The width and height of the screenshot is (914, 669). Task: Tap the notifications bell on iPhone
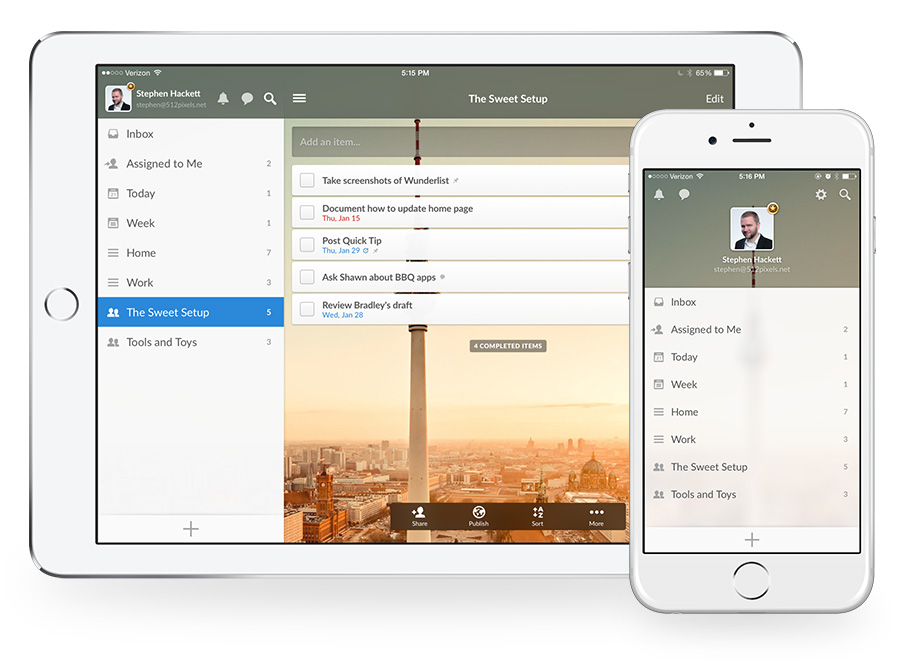click(659, 194)
